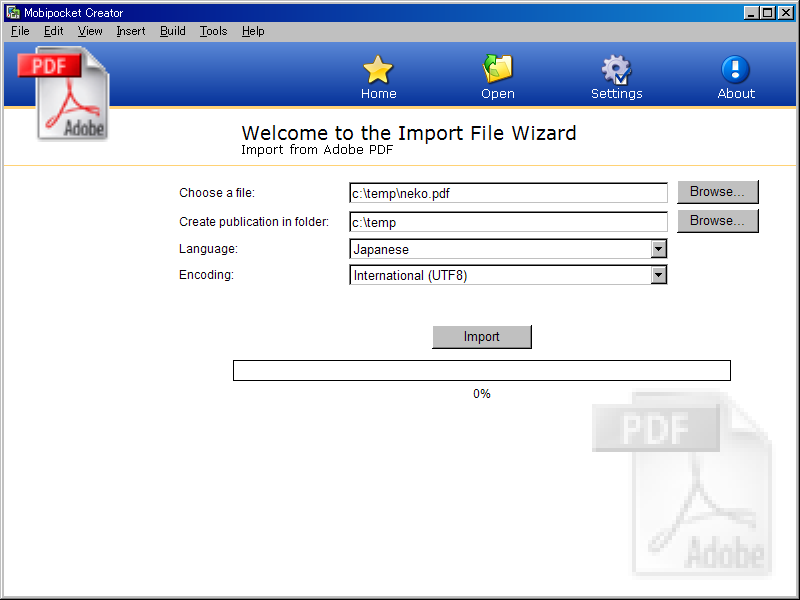Expand the Encoding dropdown arrow
800x600 pixels.
tap(658, 275)
